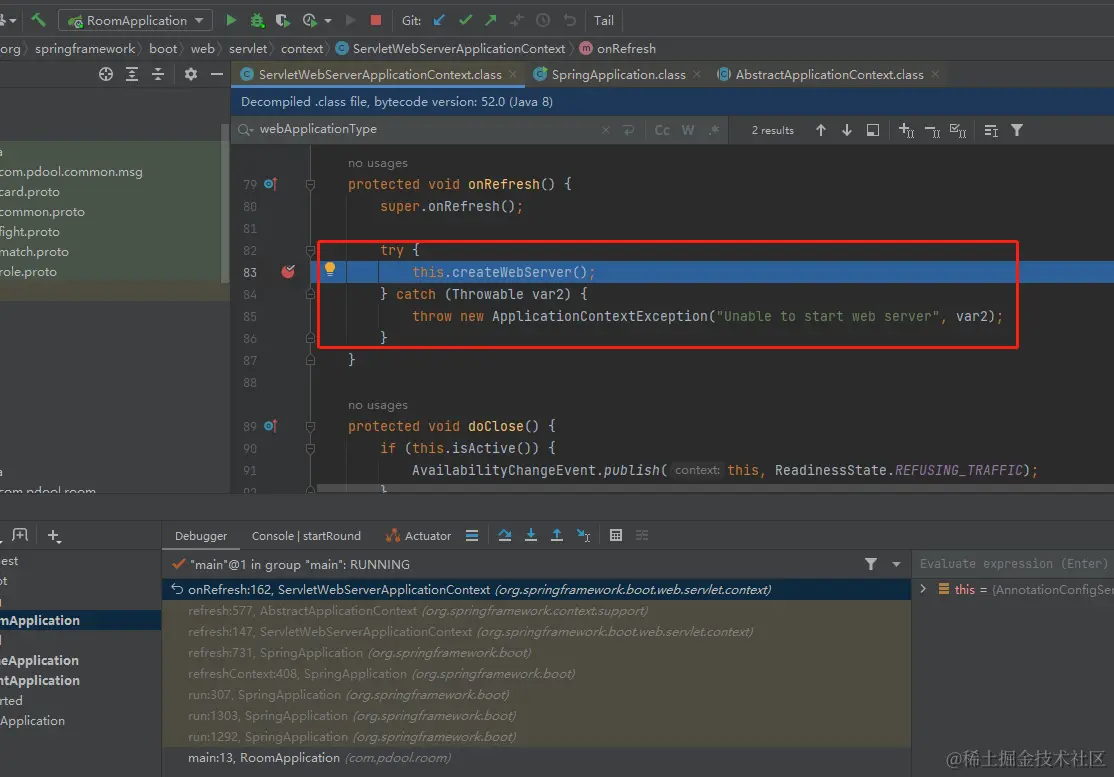The width and height of the screenshot is (1114, 777).
Task: Stop the running application
Action: [376, 20]
